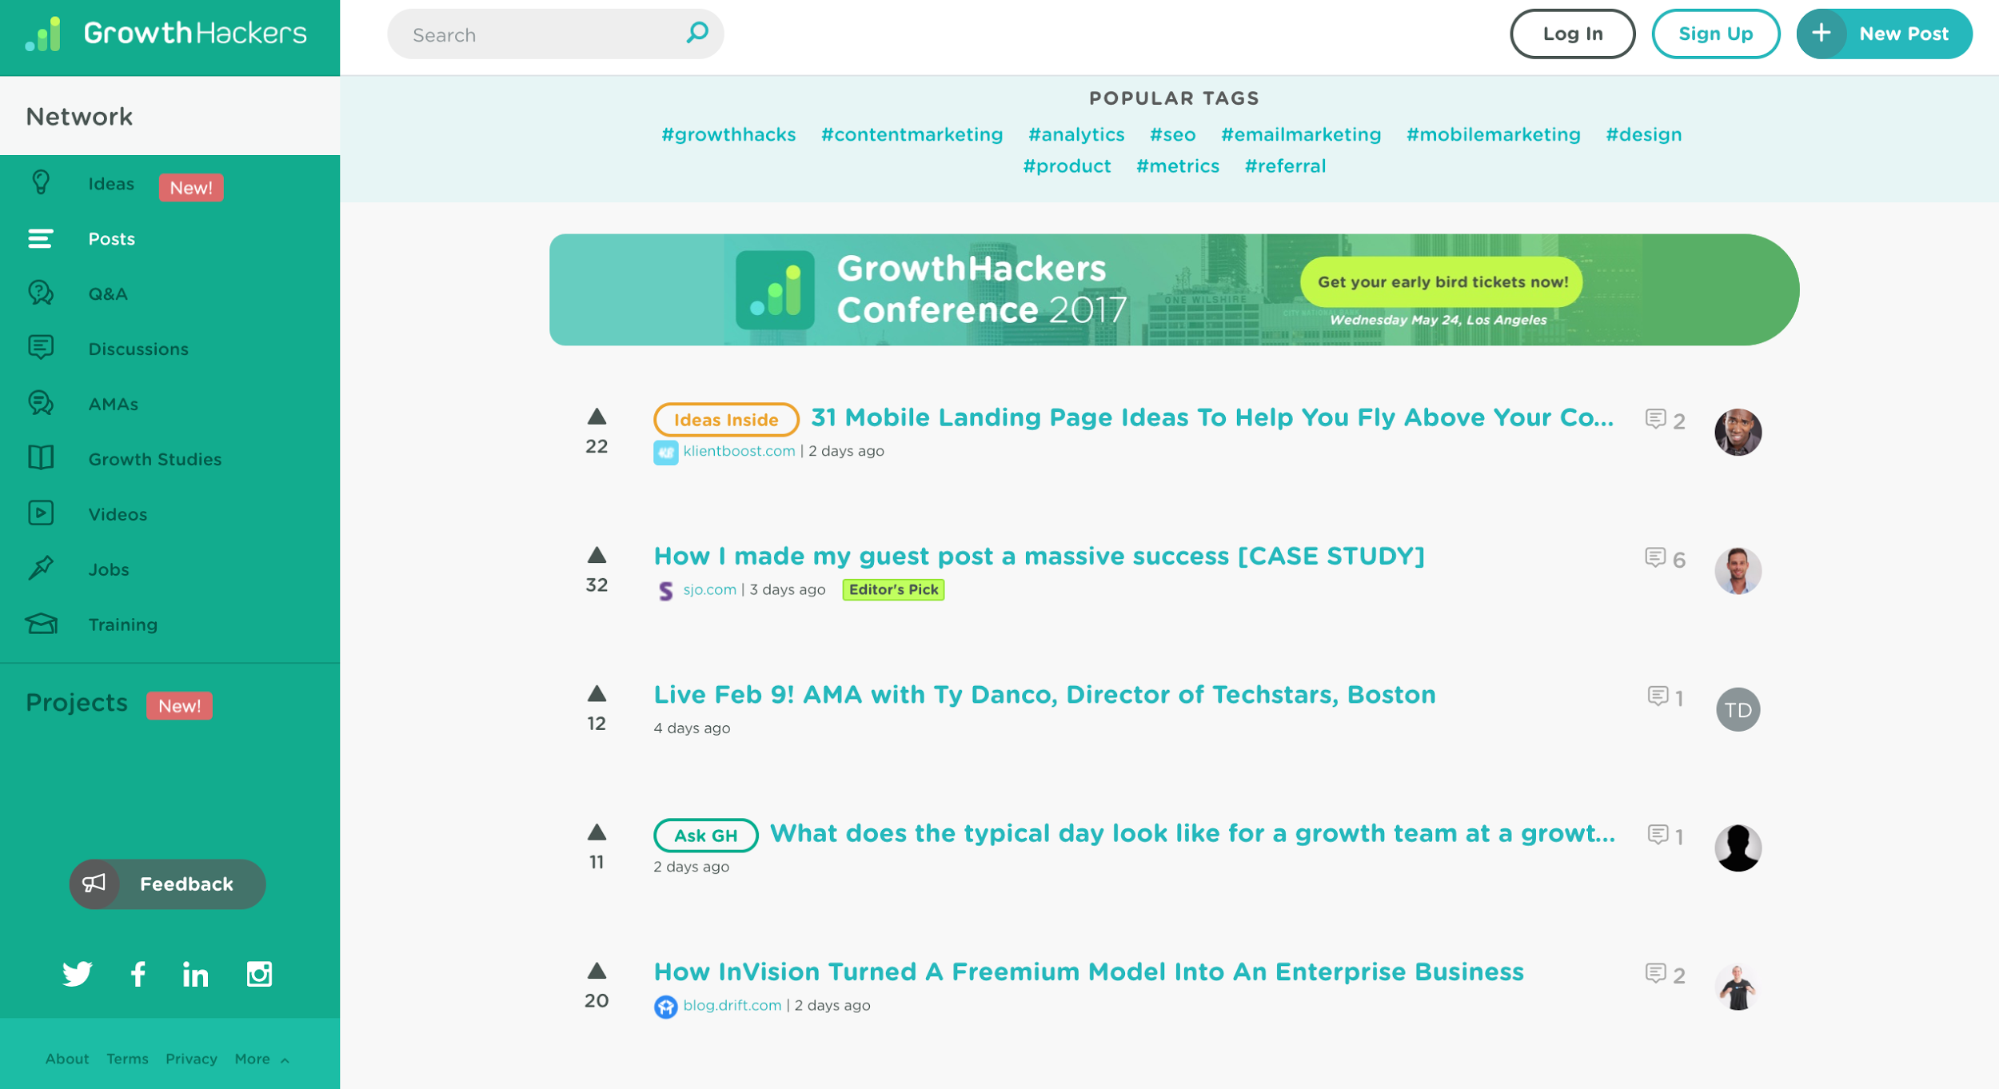
Task: Open the klientboost.com source link
Action: pos(738,451)
